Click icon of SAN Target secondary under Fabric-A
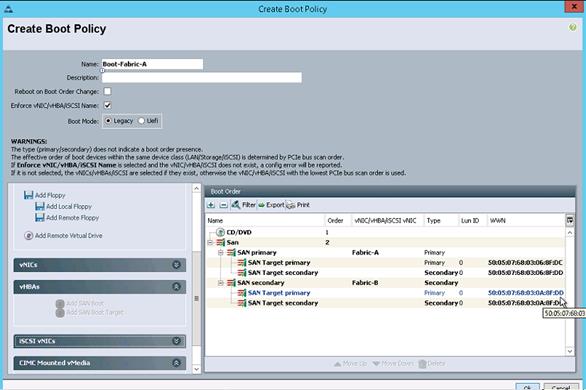The image size is (586, 390). pyautogui.click(x=242, y=273)
